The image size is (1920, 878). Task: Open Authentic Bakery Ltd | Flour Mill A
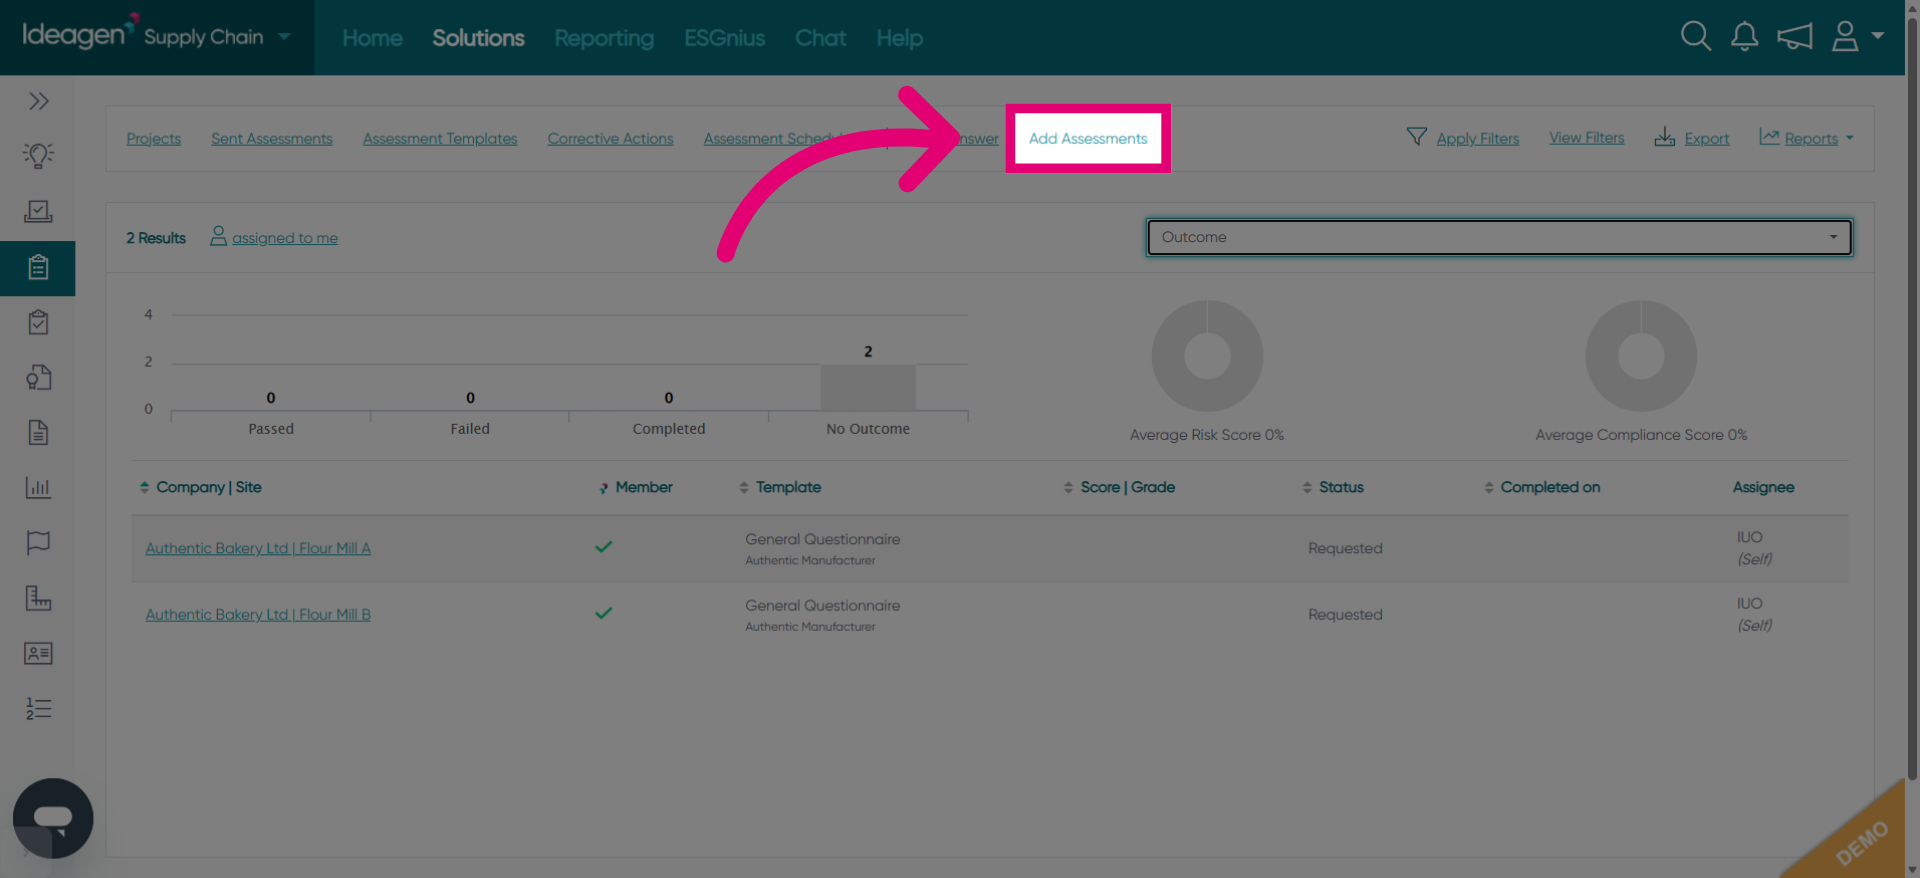click(258, 548)
